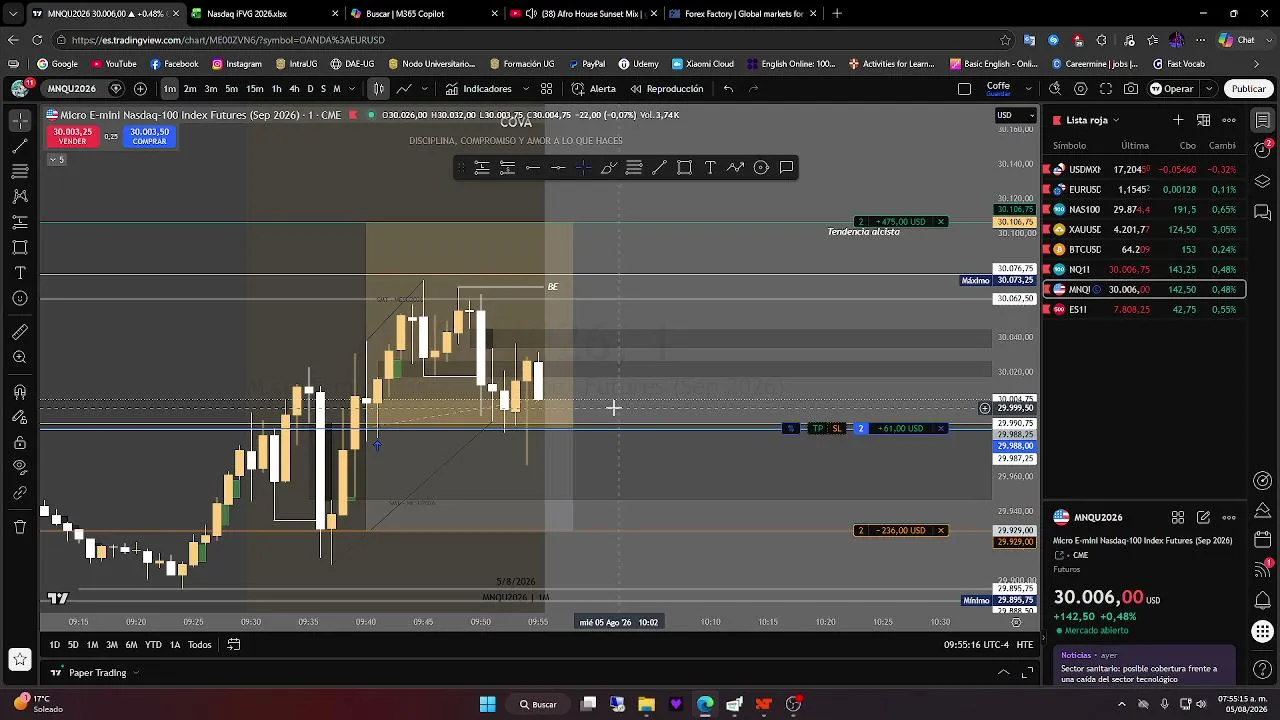This screenshot has height=720, width=1280.
Task: Select the rectangle tool in floating favorites toolbar
Action: coord(685,168)
